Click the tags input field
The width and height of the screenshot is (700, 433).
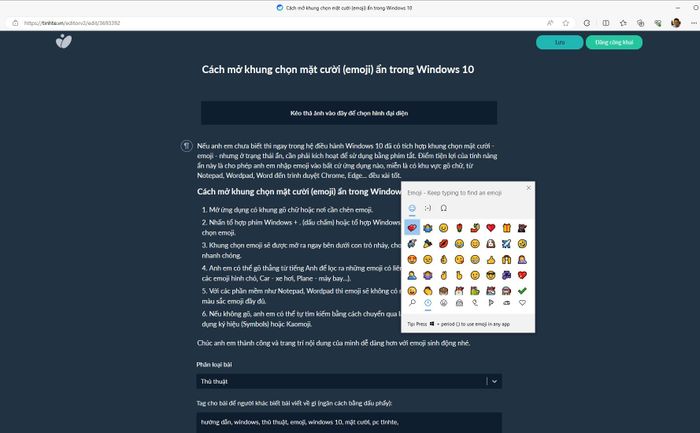pos(349,422)
